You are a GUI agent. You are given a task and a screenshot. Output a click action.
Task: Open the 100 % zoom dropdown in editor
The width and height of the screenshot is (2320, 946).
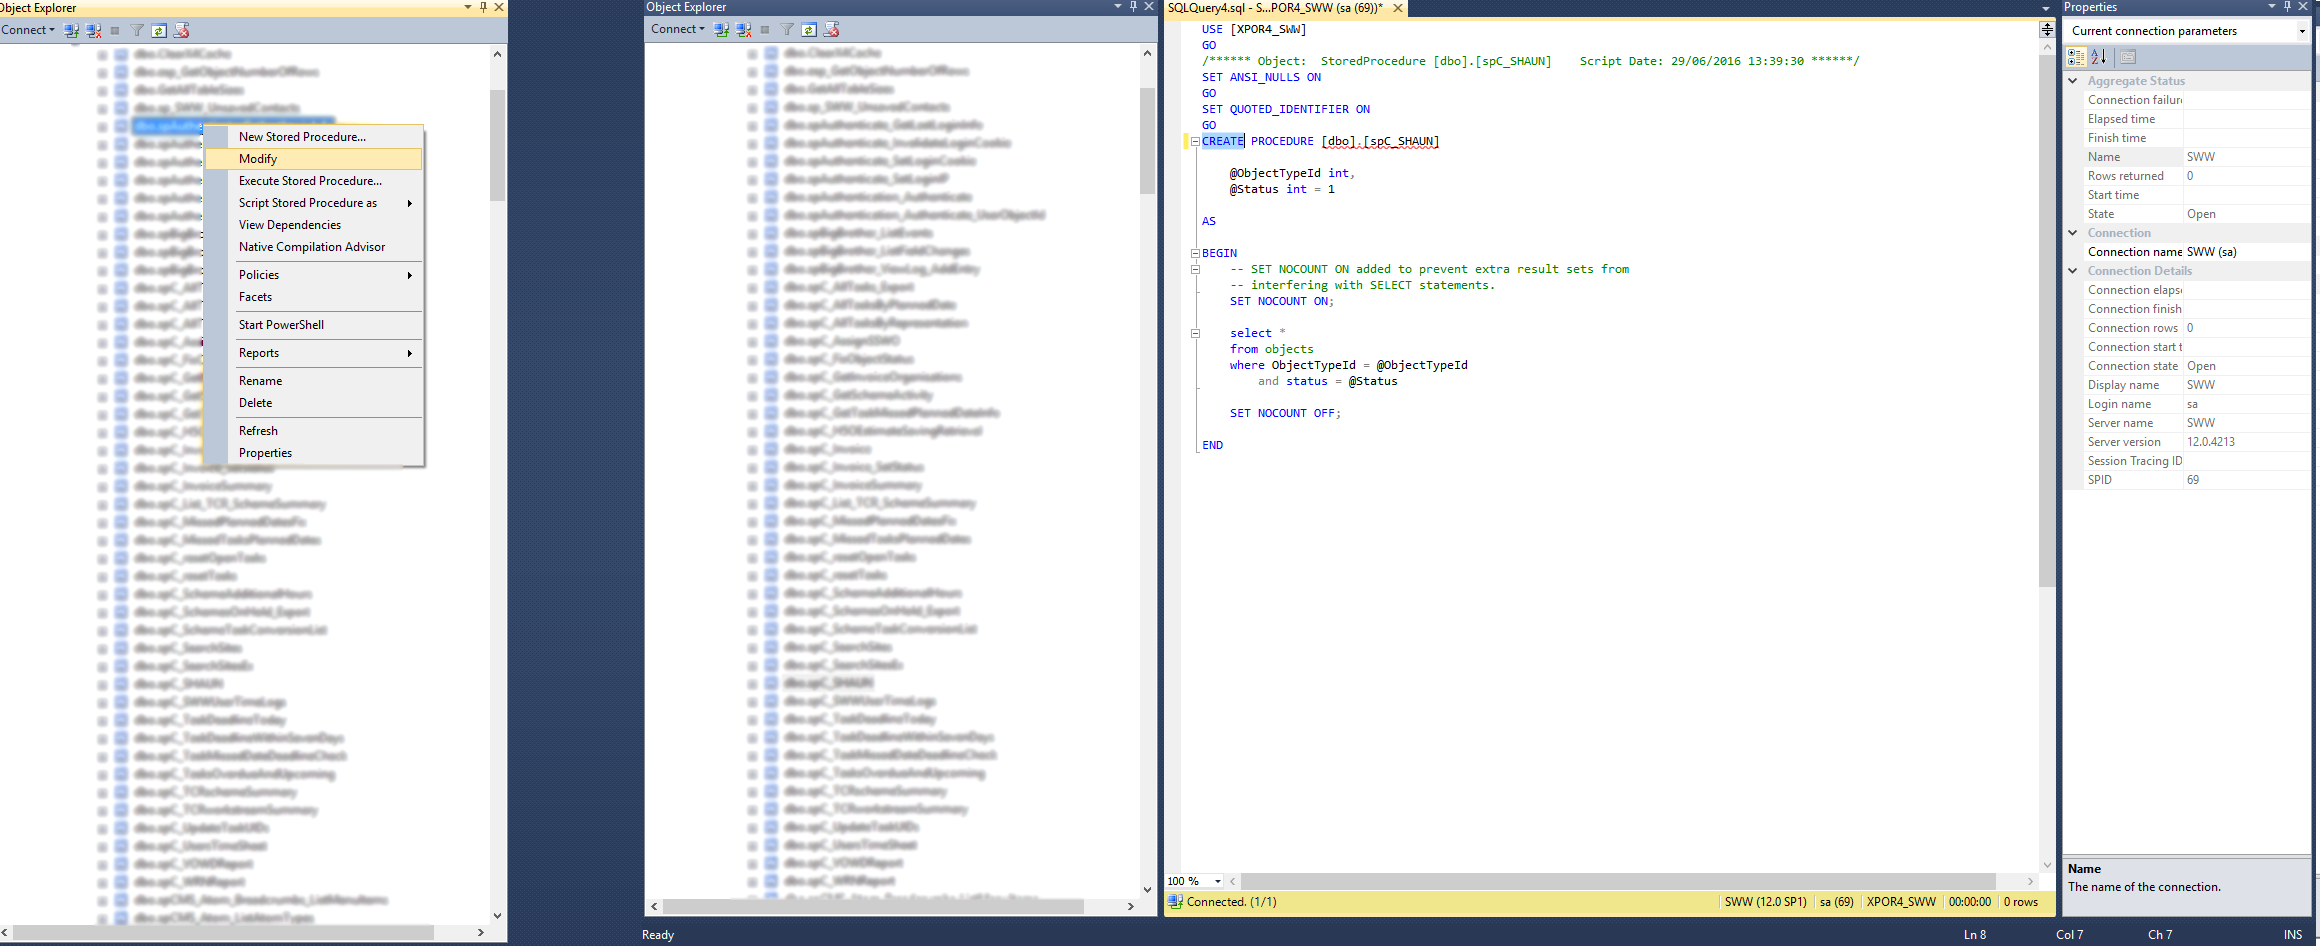click(1217, 881)
